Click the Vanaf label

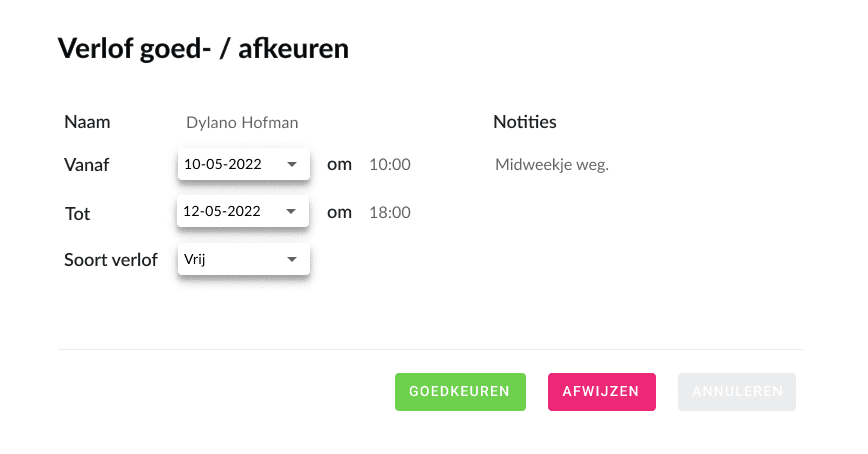coord(87,166)
